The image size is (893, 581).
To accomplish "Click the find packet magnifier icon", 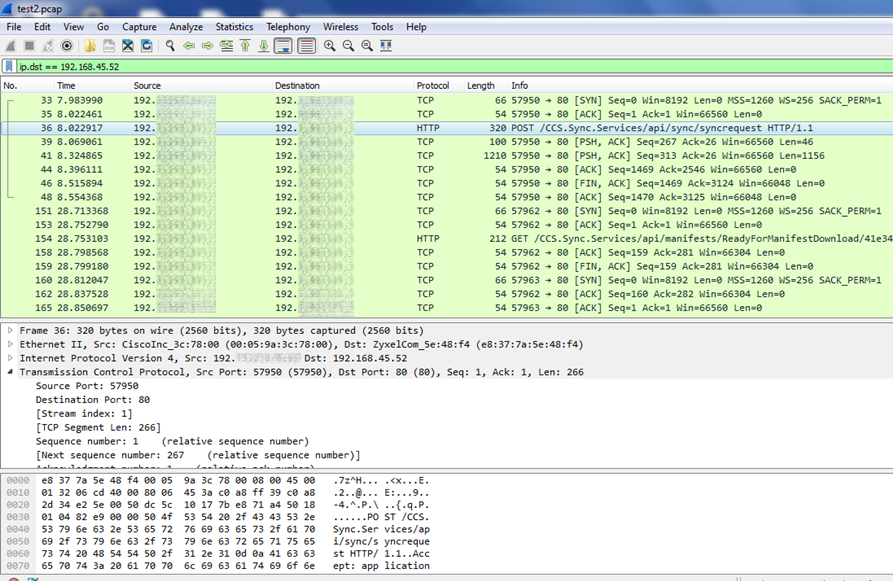I will coord(171,46).
